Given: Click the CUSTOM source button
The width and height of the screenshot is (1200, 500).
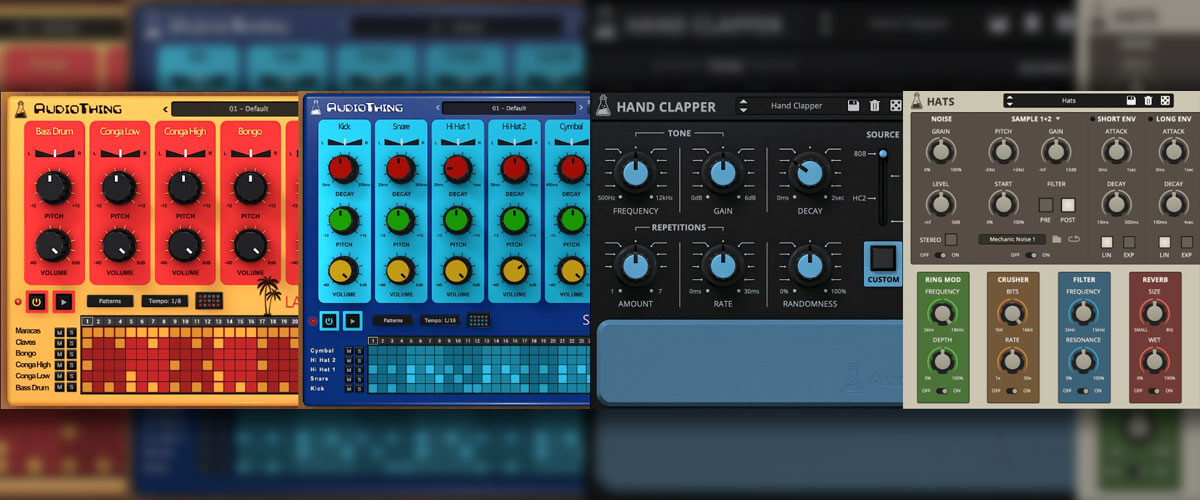Looking at the screenshot, I should click(x=882, y=264).
